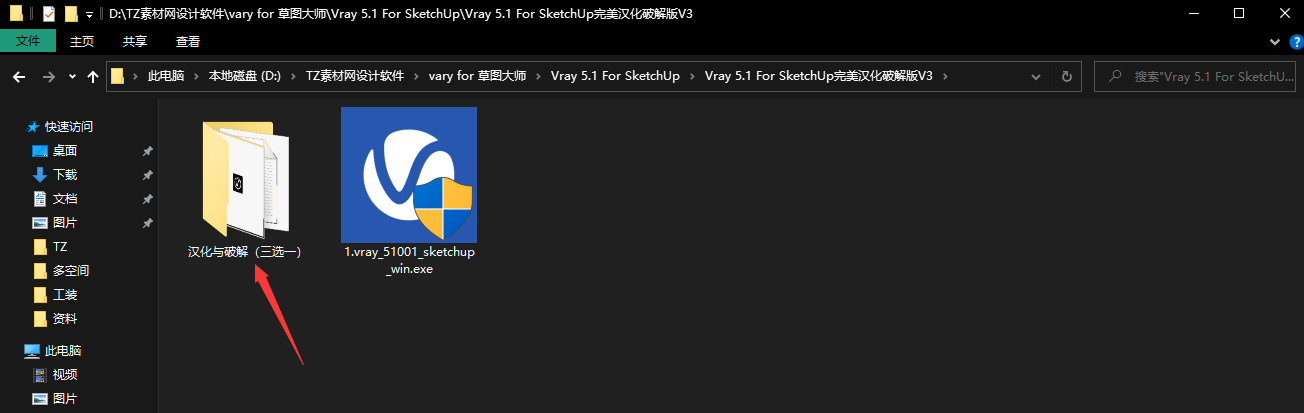Viewport: 1304px width, 413px height.
Task: Open the Customize Quick Access Toolbar dropdown
Action: click(x=90, y=15)
